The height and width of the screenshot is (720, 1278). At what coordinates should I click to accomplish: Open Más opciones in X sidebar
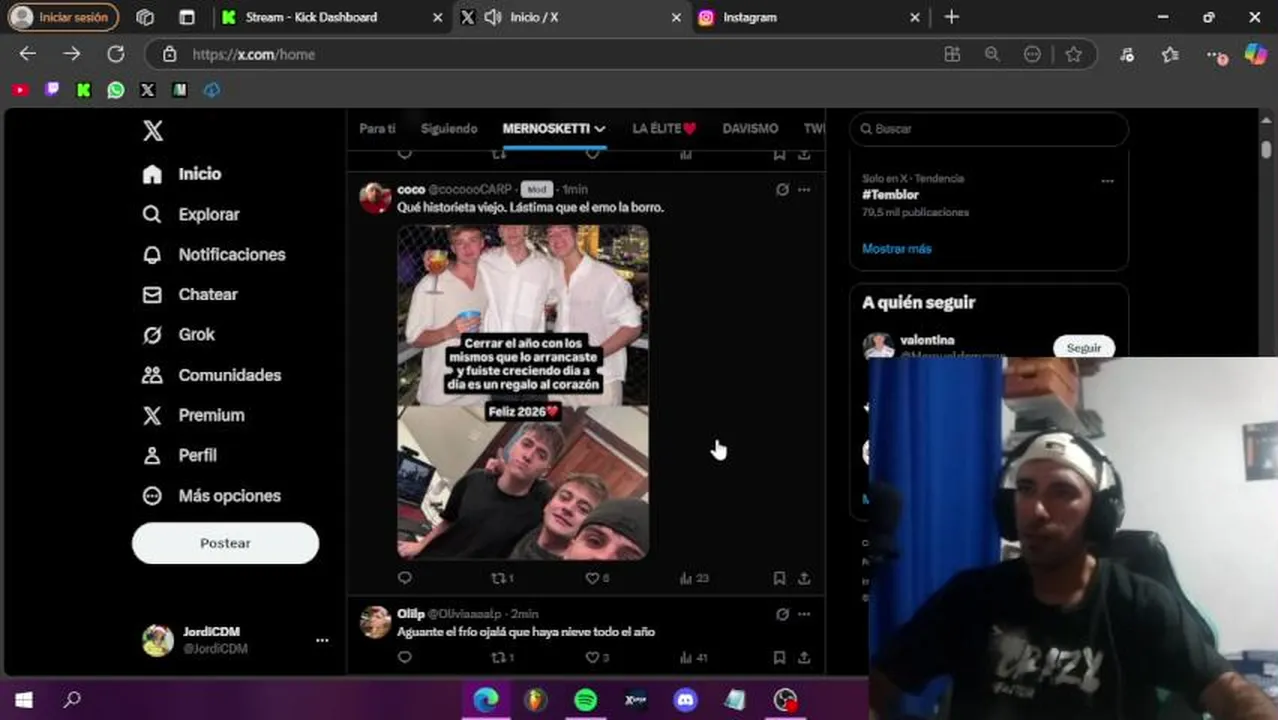click(210, 496)
